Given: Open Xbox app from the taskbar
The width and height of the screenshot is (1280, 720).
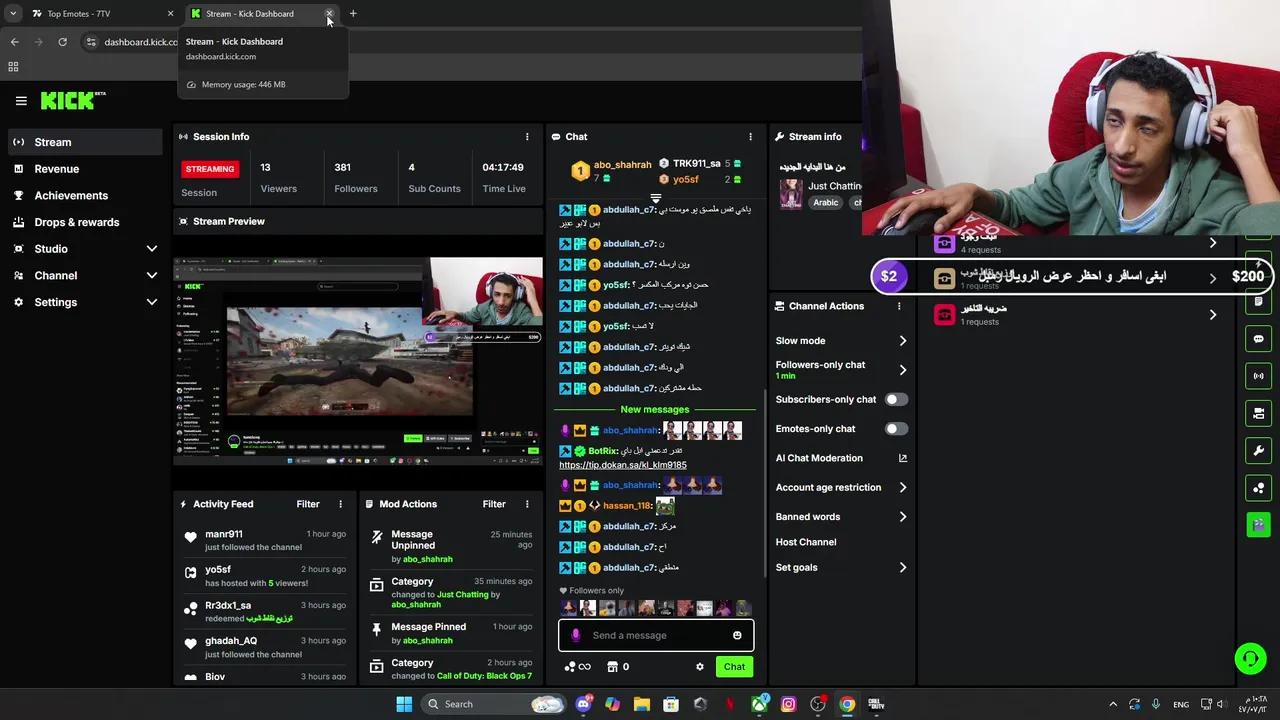Looking at the screenshot, I should point(760,704).
